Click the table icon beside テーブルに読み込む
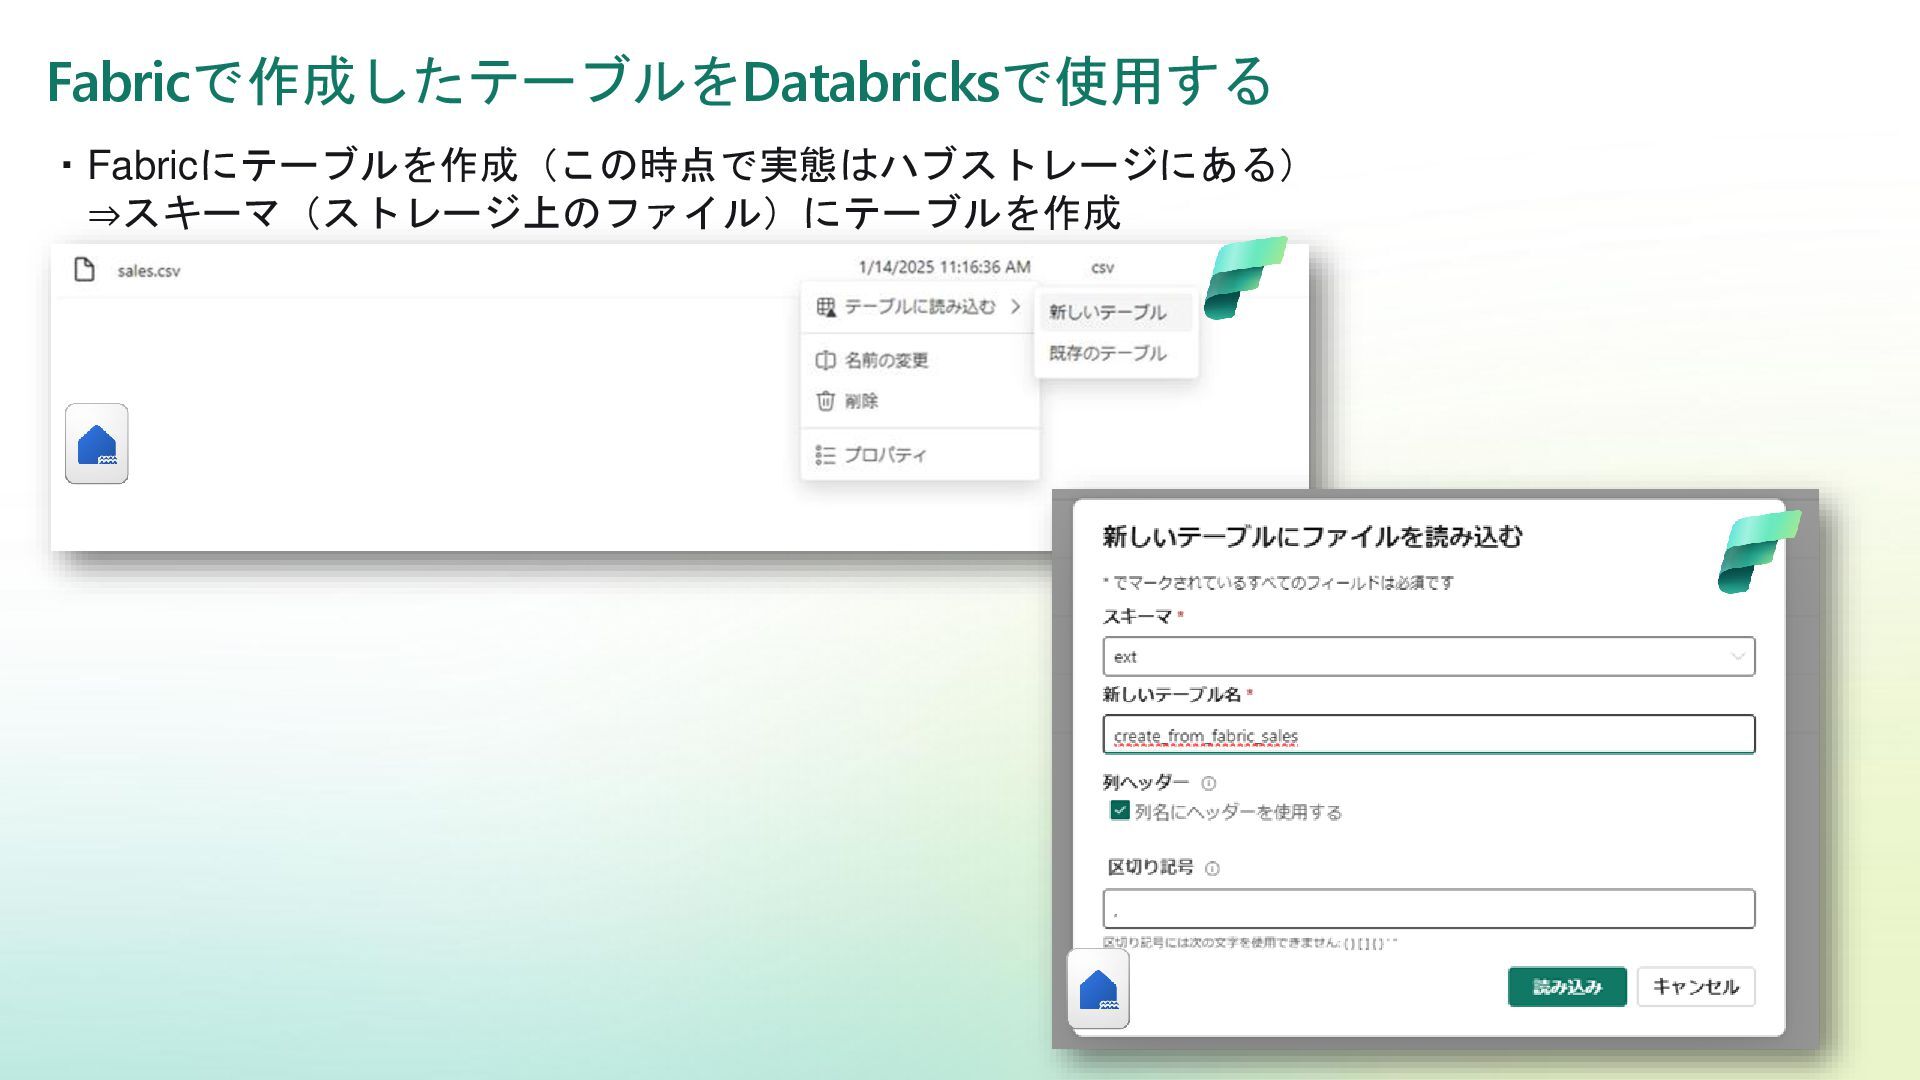 point(825,307)
